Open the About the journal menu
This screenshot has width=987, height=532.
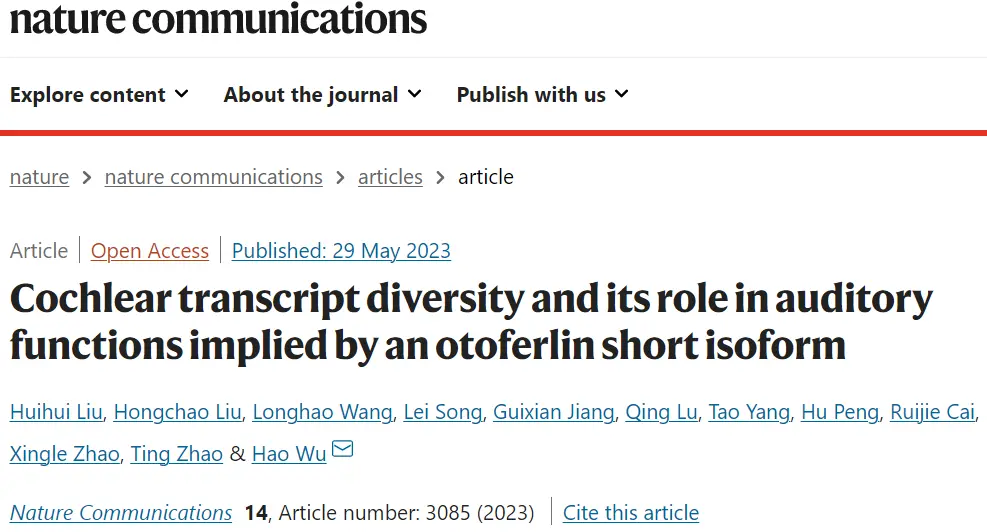click(x=322, y=95)
